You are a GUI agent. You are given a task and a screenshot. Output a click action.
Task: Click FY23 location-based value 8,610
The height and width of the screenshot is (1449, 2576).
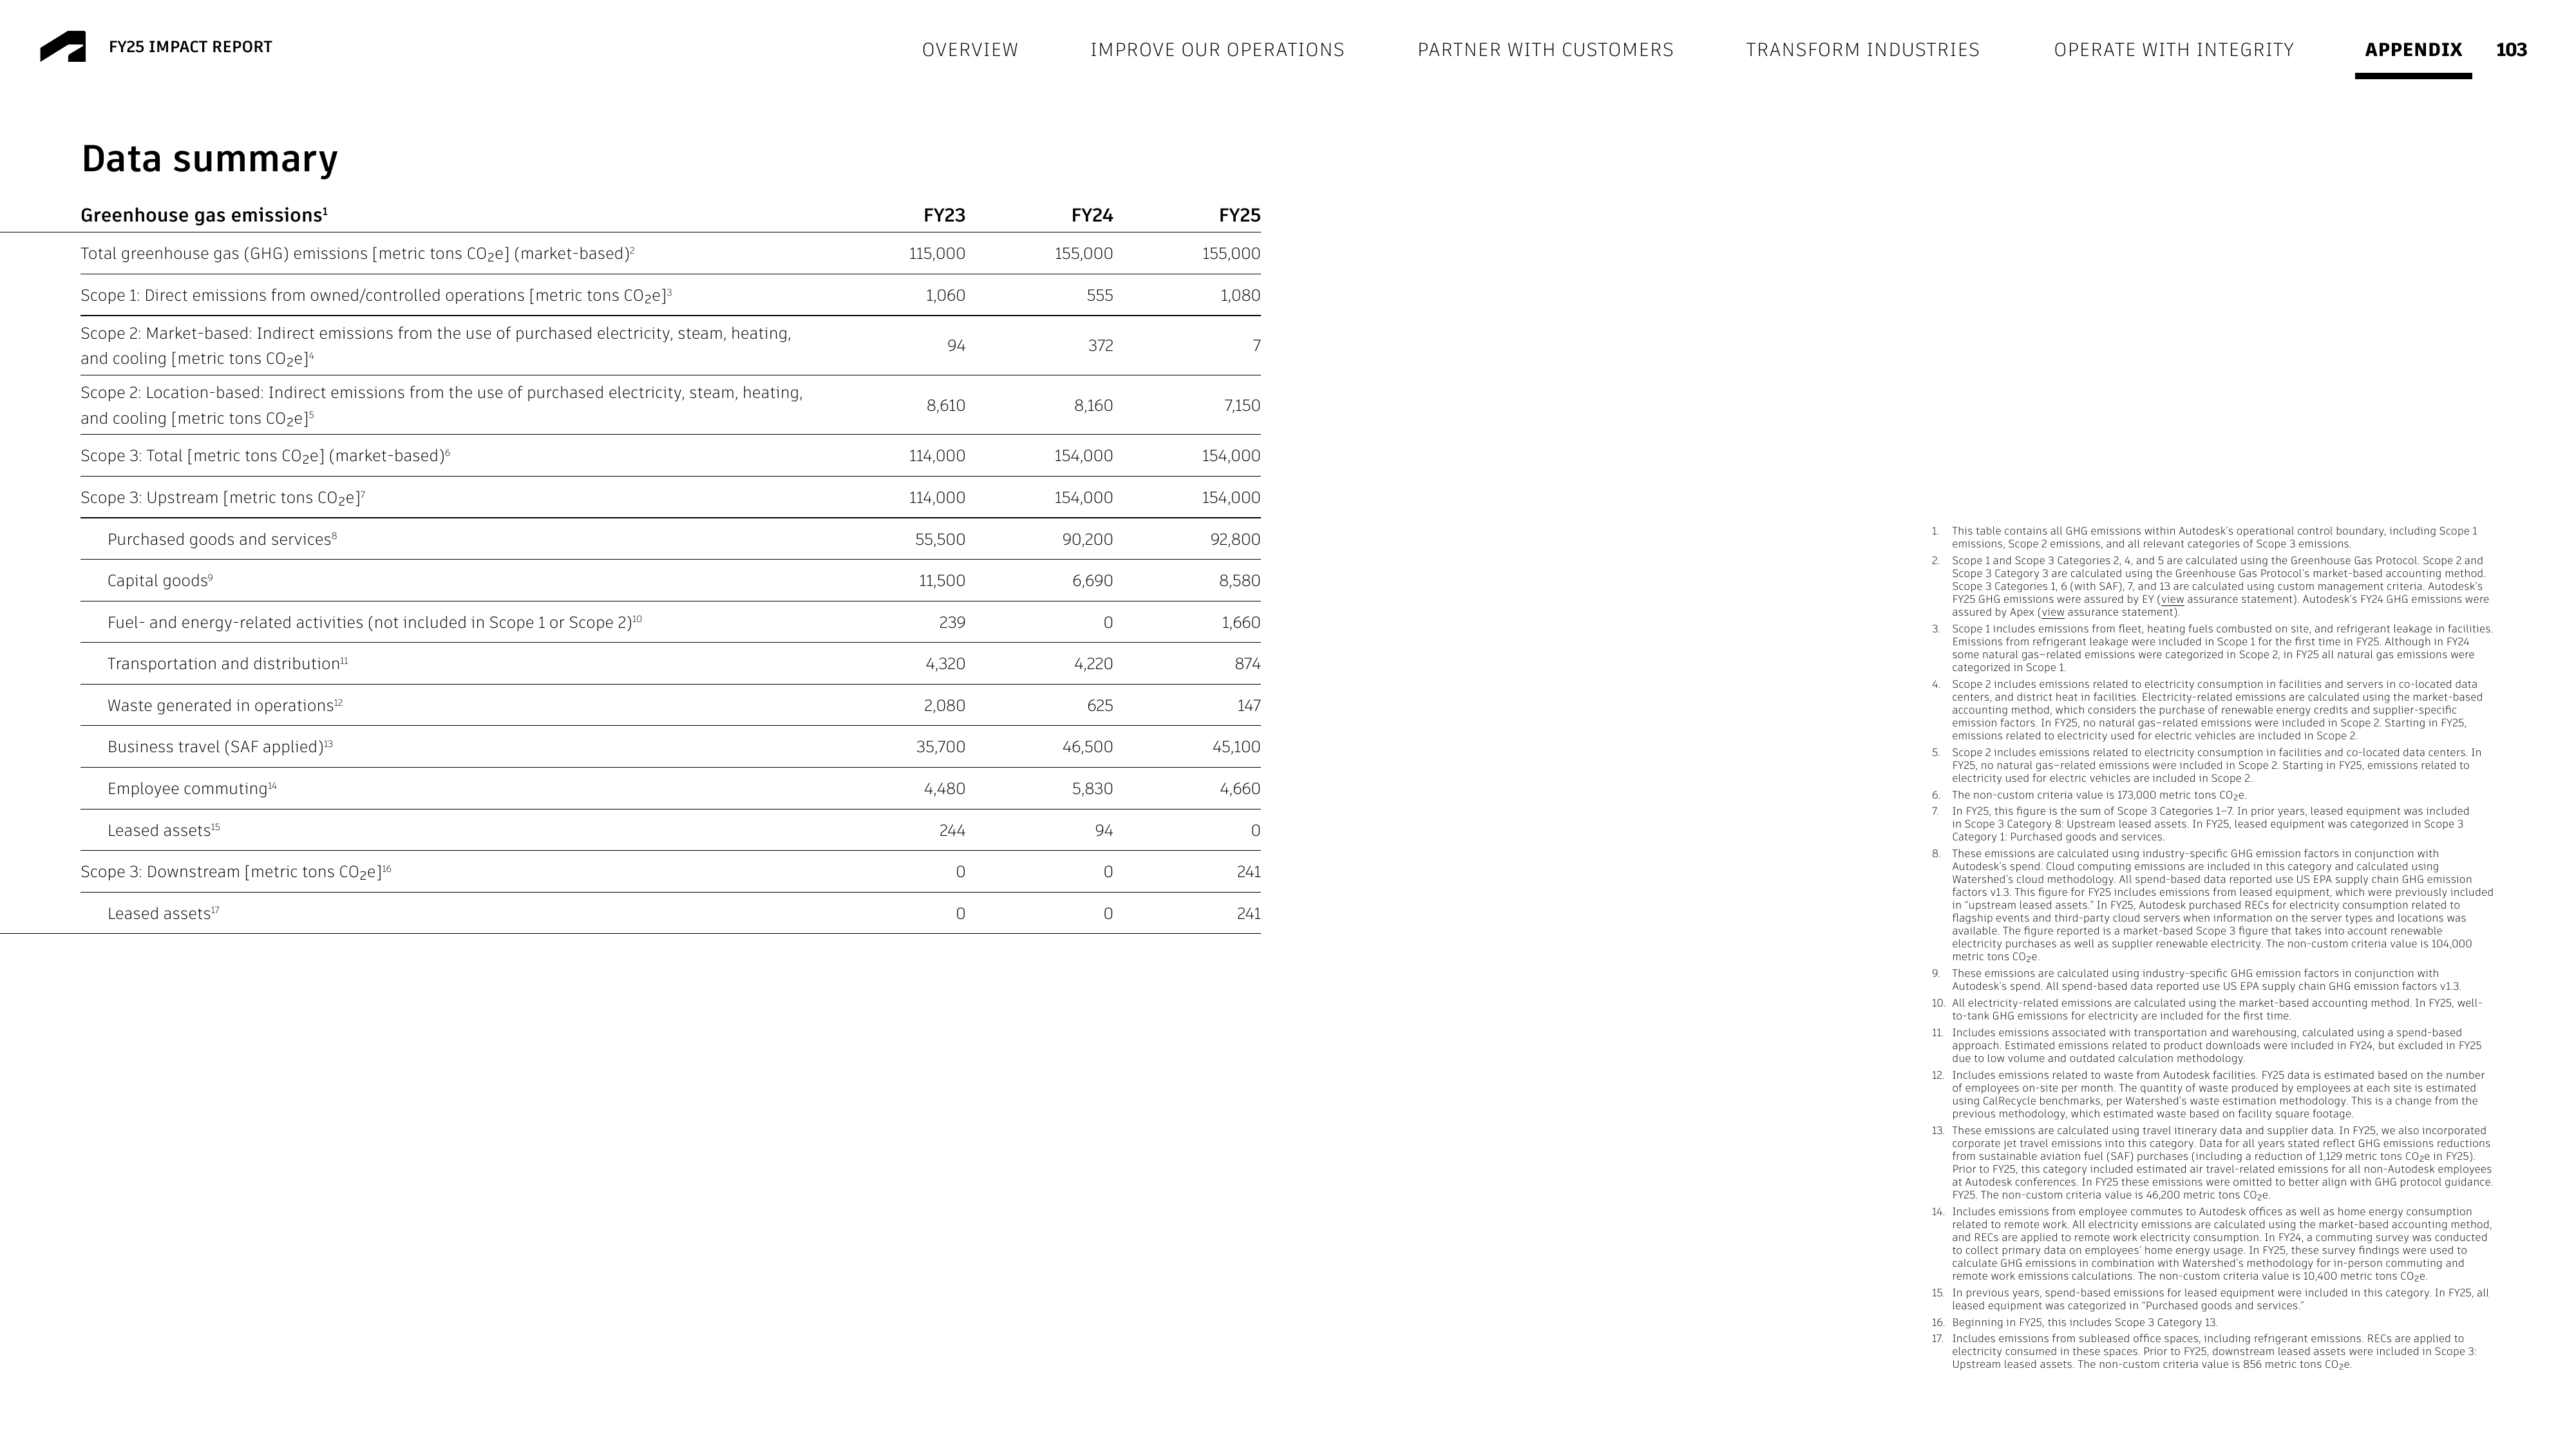pyautogui.click(x=945, y=406)
